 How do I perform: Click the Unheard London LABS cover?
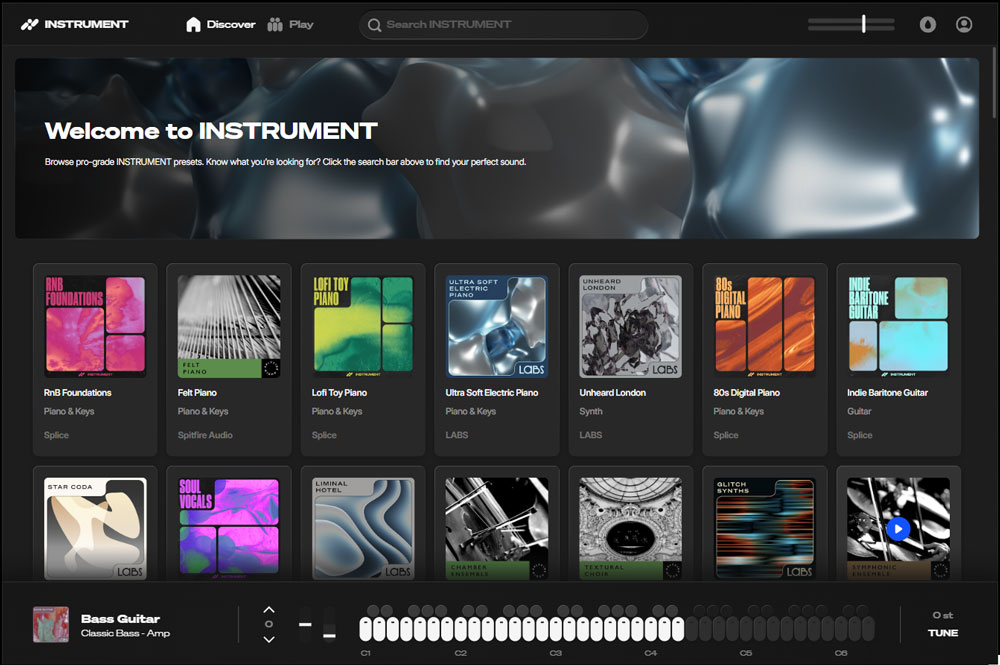630,326
